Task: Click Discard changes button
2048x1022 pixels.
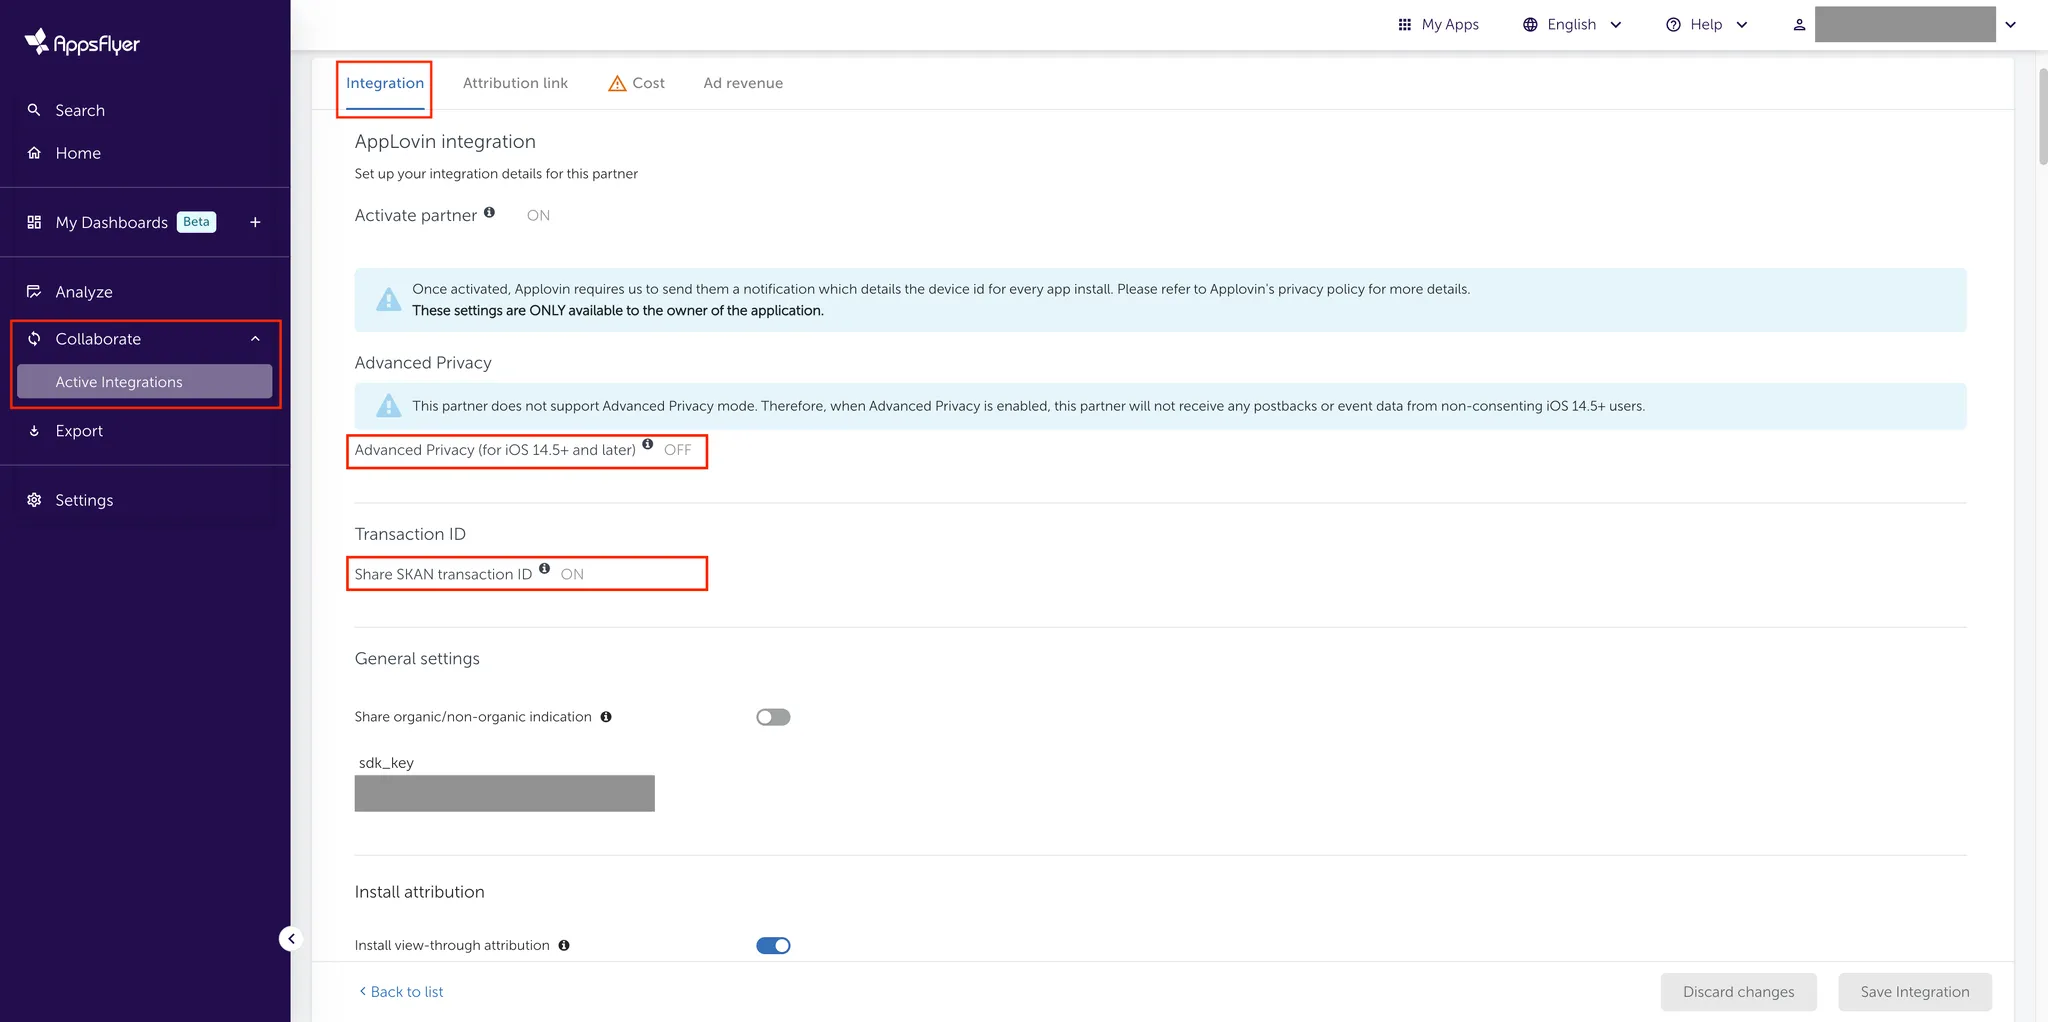Action: pyautogui.click(x=1738, y=992)
